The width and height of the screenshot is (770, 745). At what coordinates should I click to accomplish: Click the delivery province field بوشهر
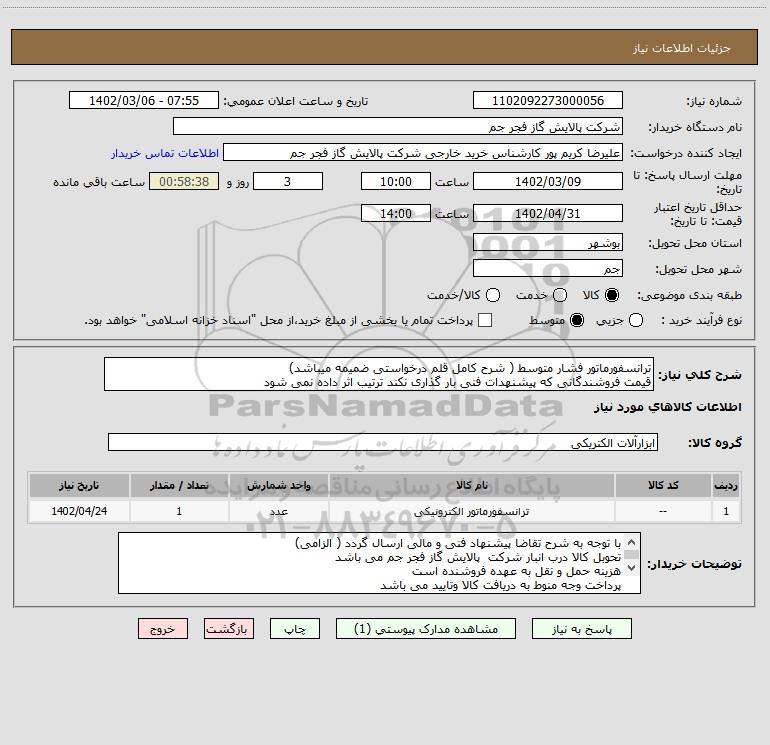pyautogui.click(x=548, y=242)
